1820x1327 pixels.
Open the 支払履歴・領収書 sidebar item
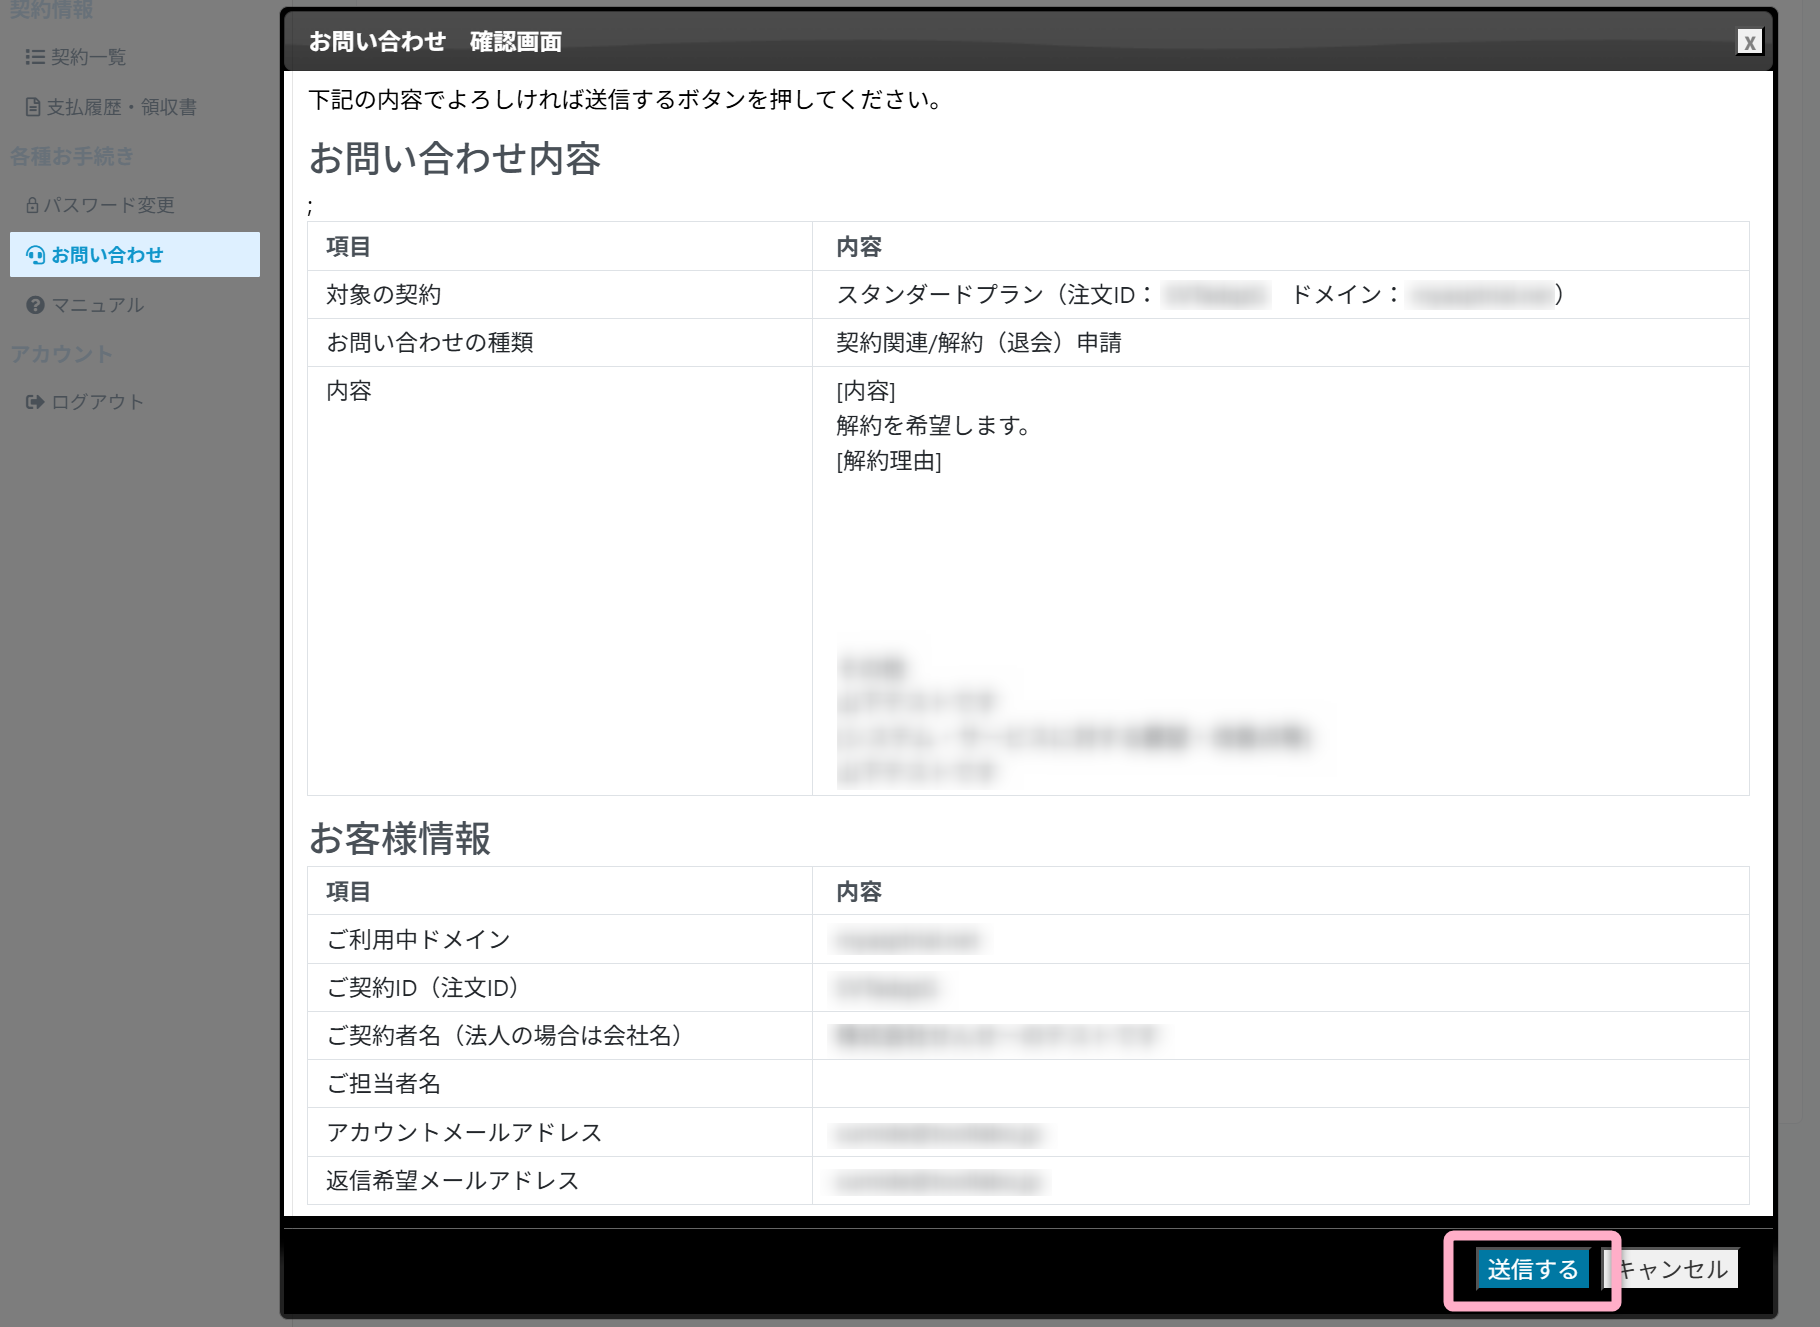[121, 107]
